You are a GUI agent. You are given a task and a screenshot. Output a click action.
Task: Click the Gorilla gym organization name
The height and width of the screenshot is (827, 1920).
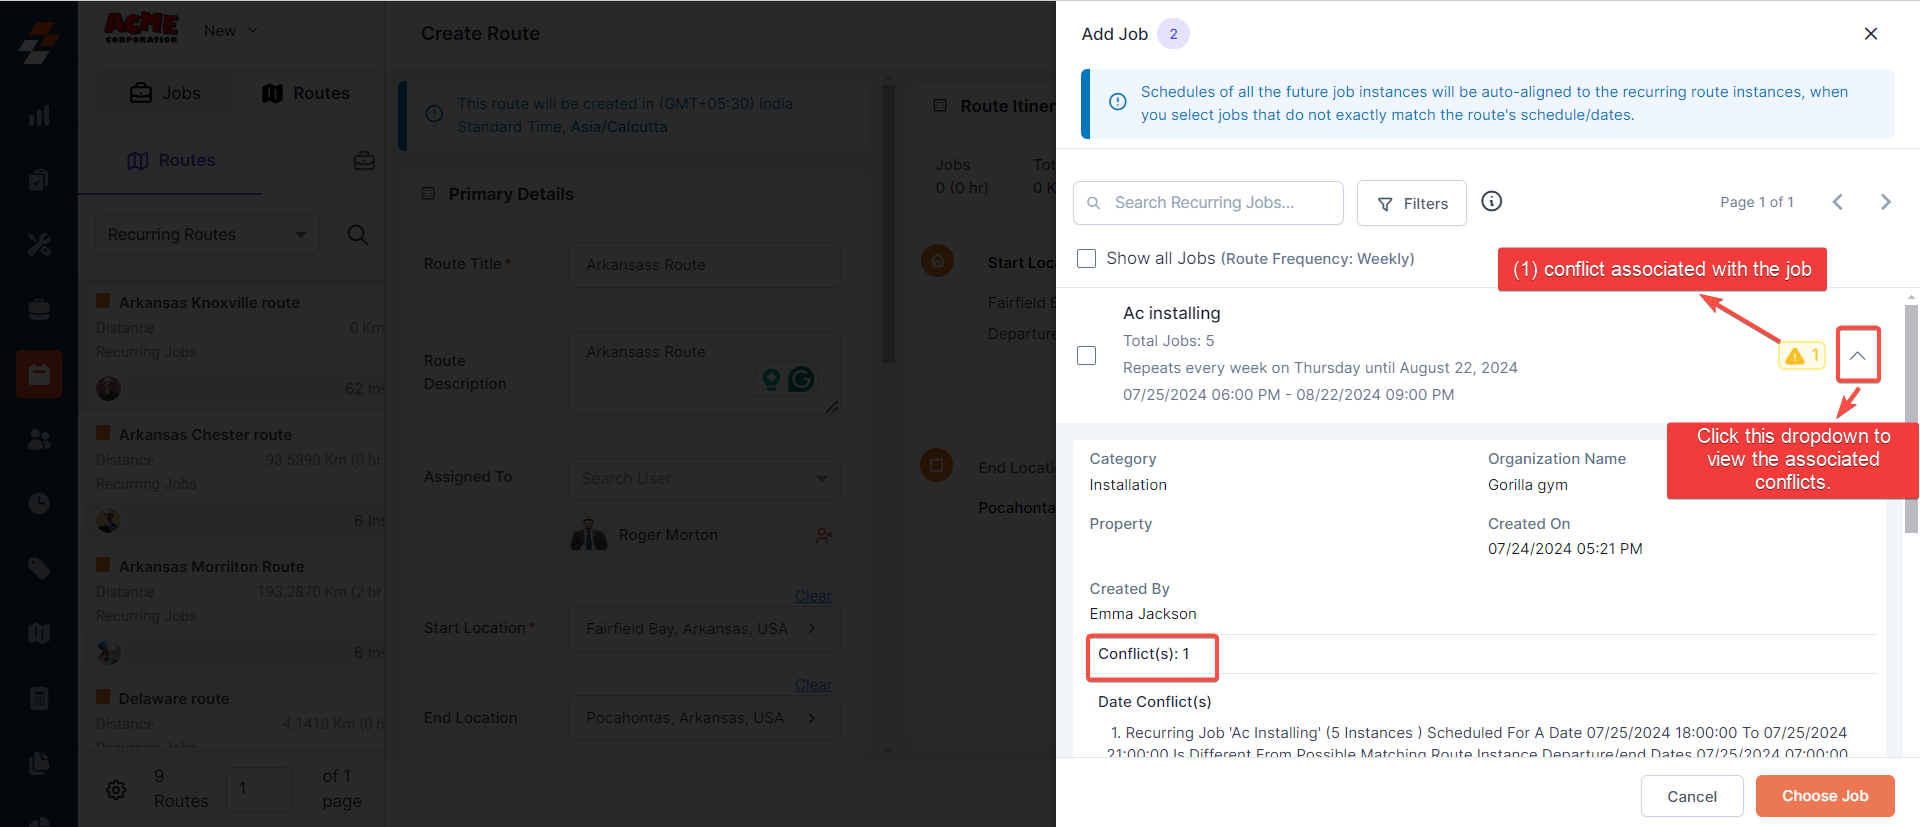1528,485
